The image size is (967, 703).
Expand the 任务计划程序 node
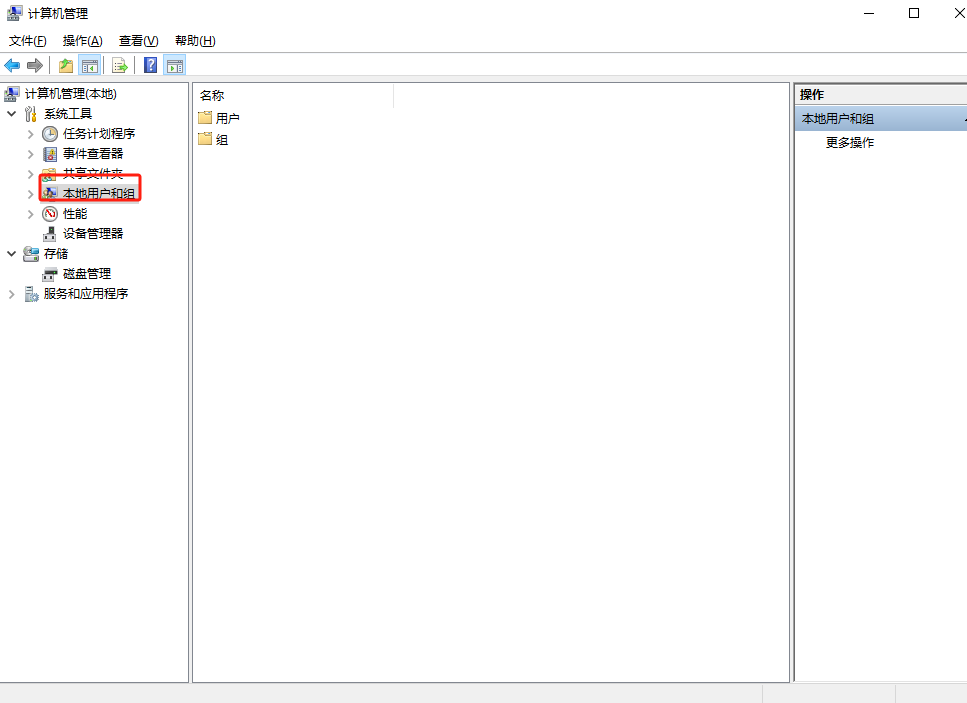[x=30, y=134]
